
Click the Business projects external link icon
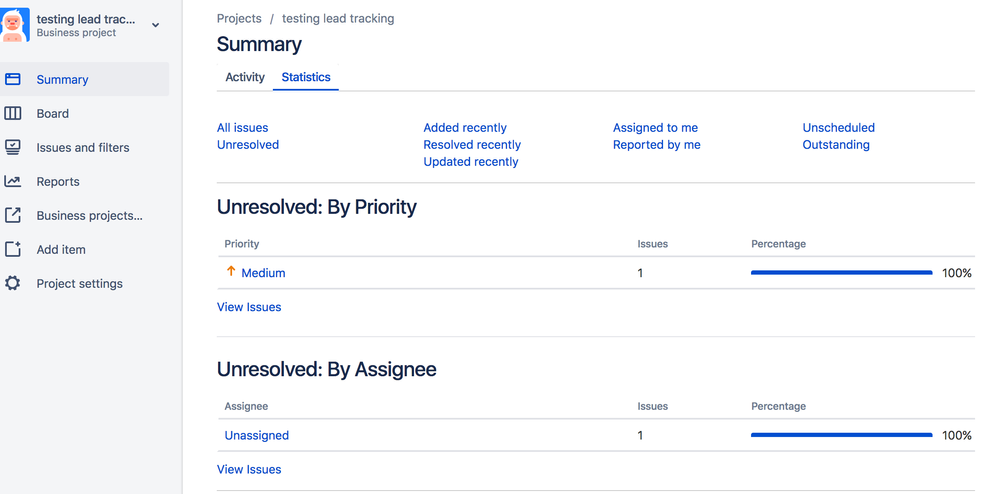coord(13,215)
